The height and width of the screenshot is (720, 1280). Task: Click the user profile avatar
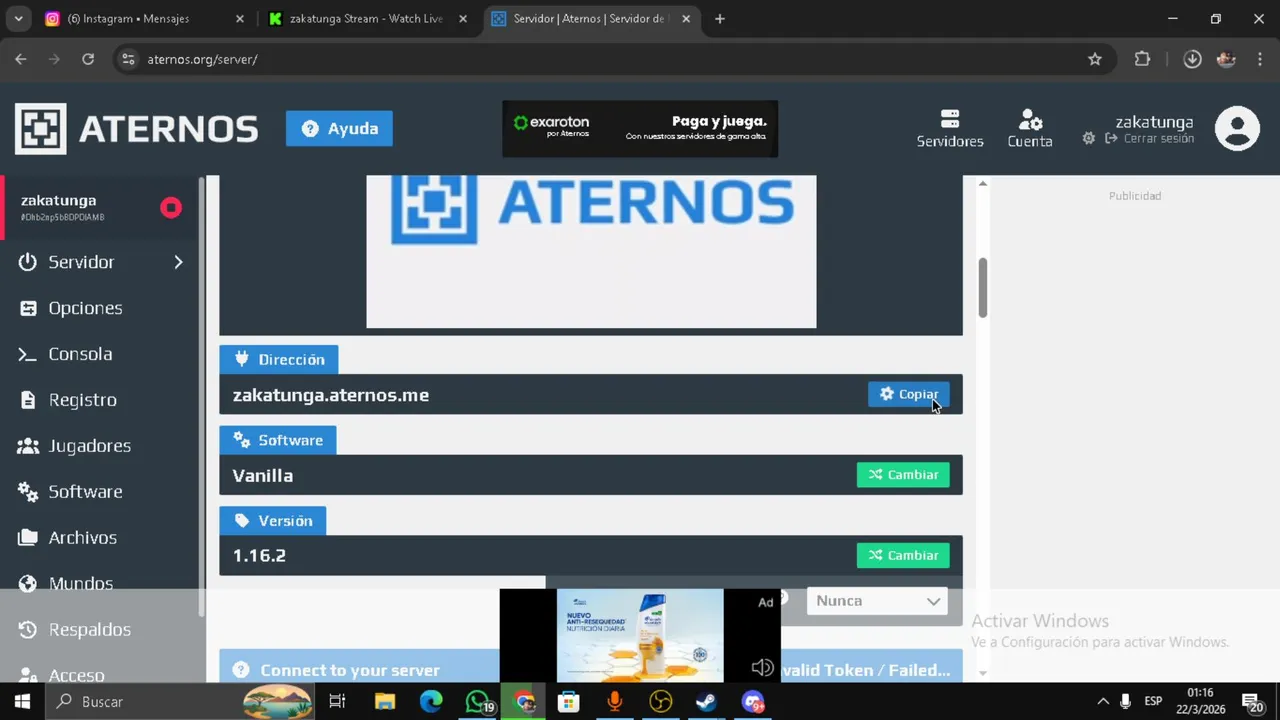click(1237, 128)
